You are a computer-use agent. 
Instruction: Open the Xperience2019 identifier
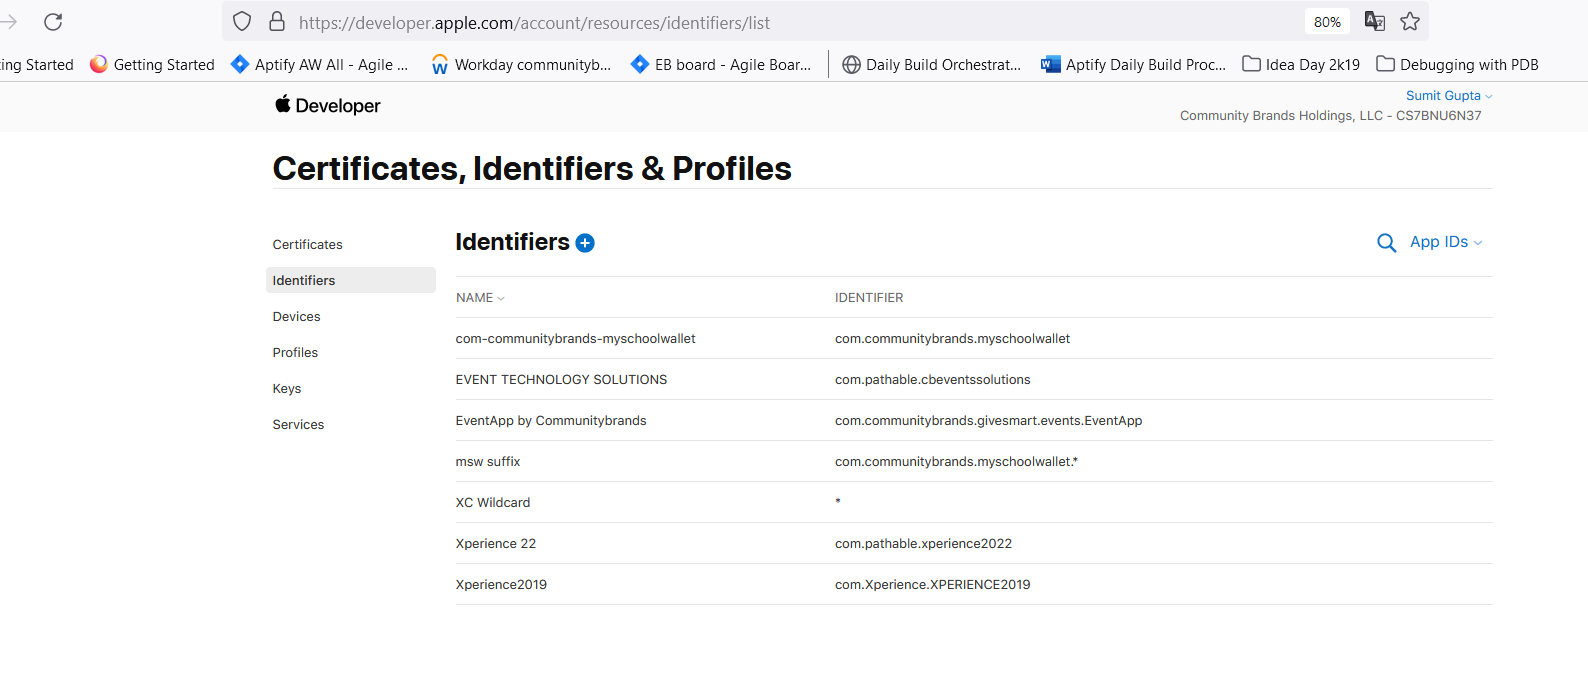(502, 585)
